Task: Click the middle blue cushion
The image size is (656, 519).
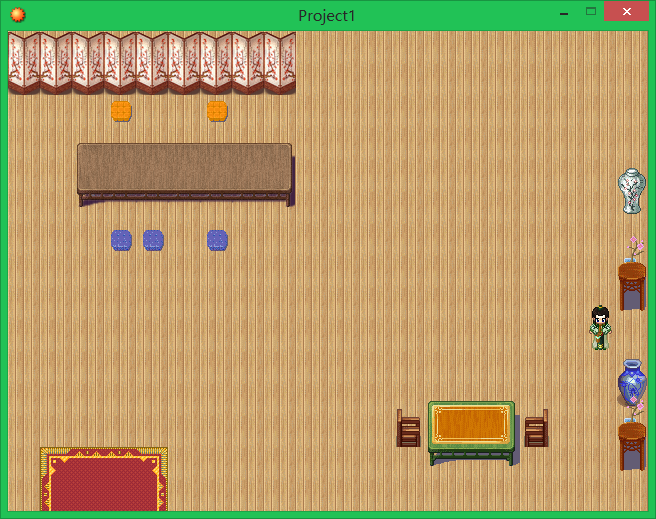Action: click(154, 240)
